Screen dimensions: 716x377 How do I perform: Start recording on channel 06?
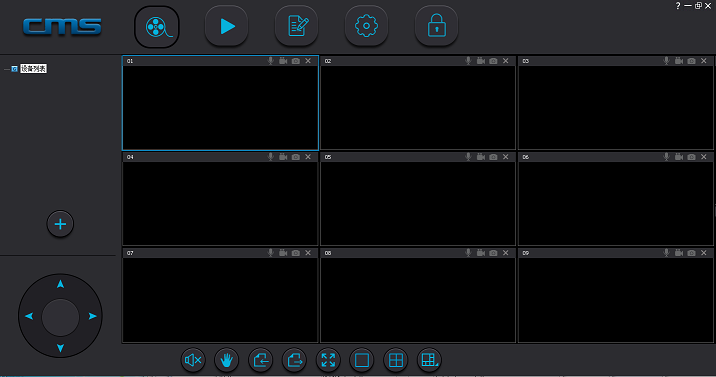tap(679, 157)
